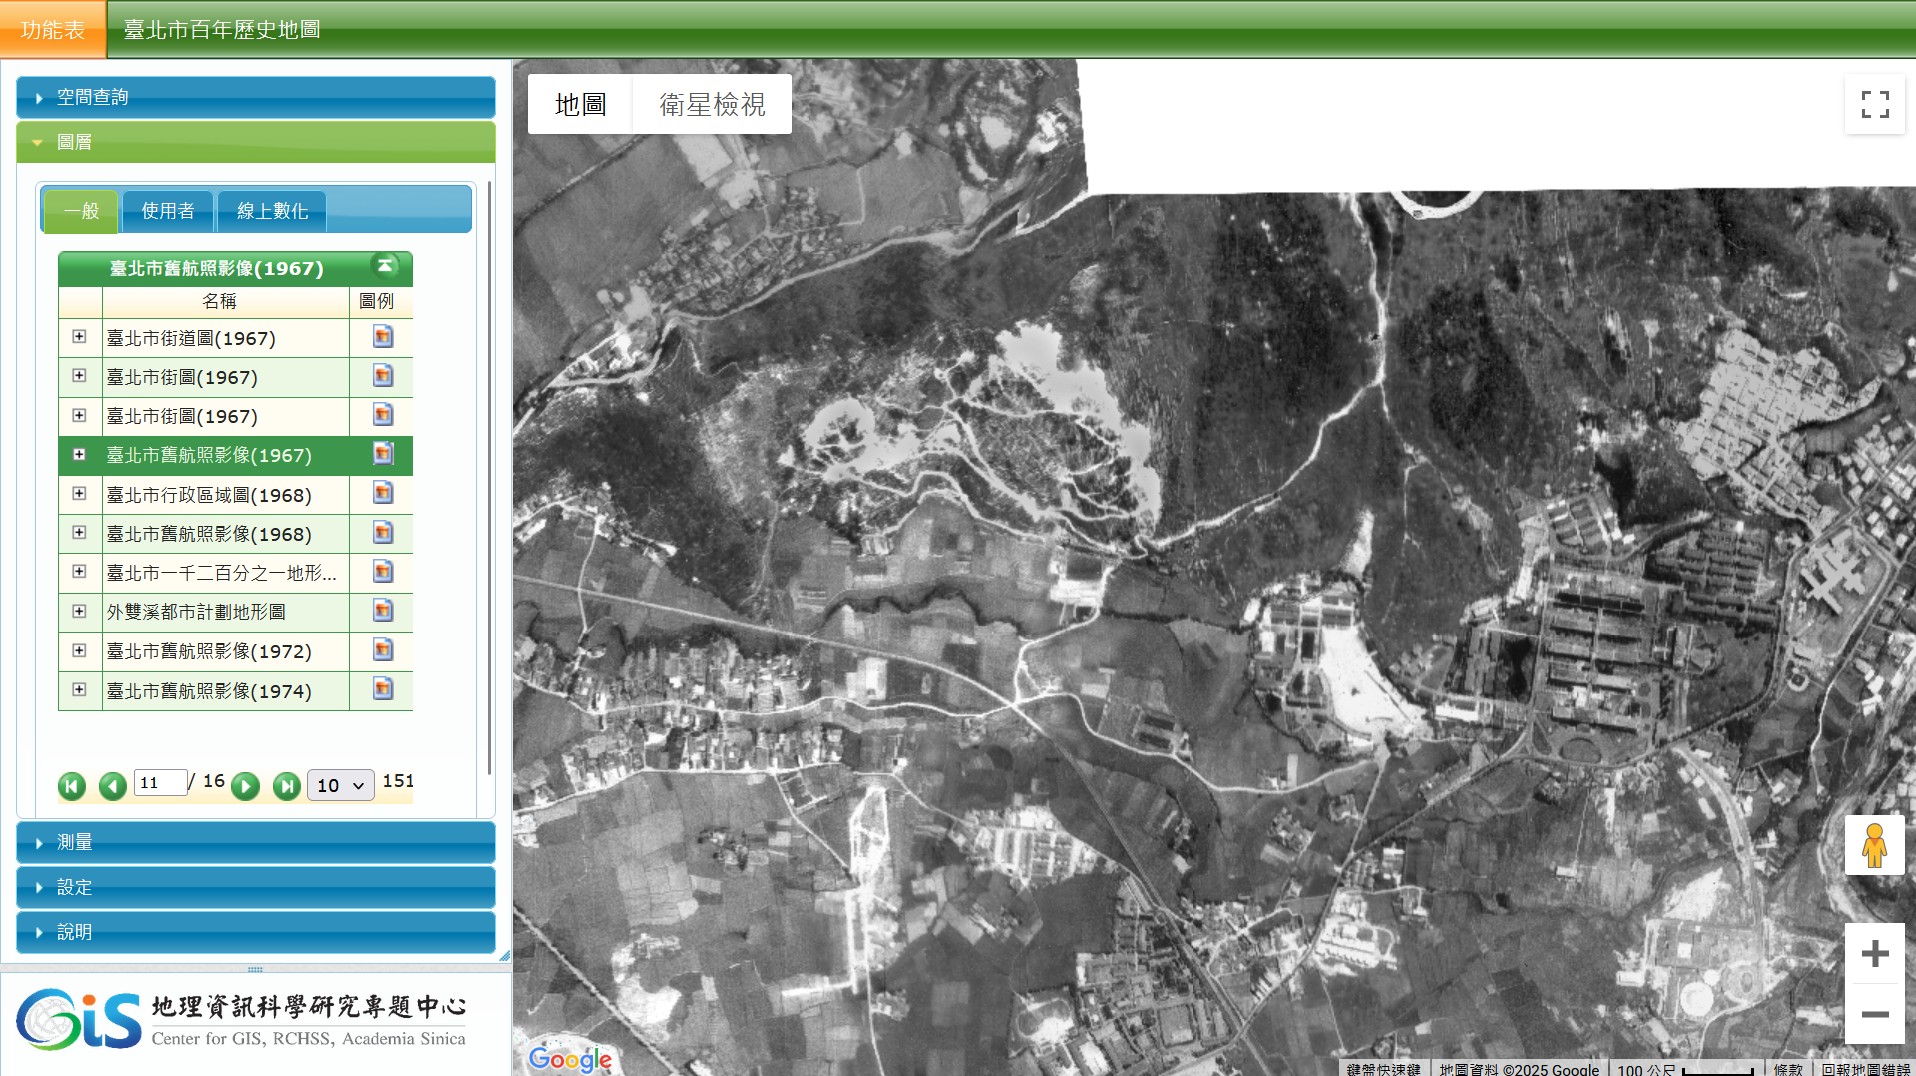Screen dimensions: 1916x1076
Task: Open legend icon for 臺北市街道圖(1967)
Action: (382, 338)
